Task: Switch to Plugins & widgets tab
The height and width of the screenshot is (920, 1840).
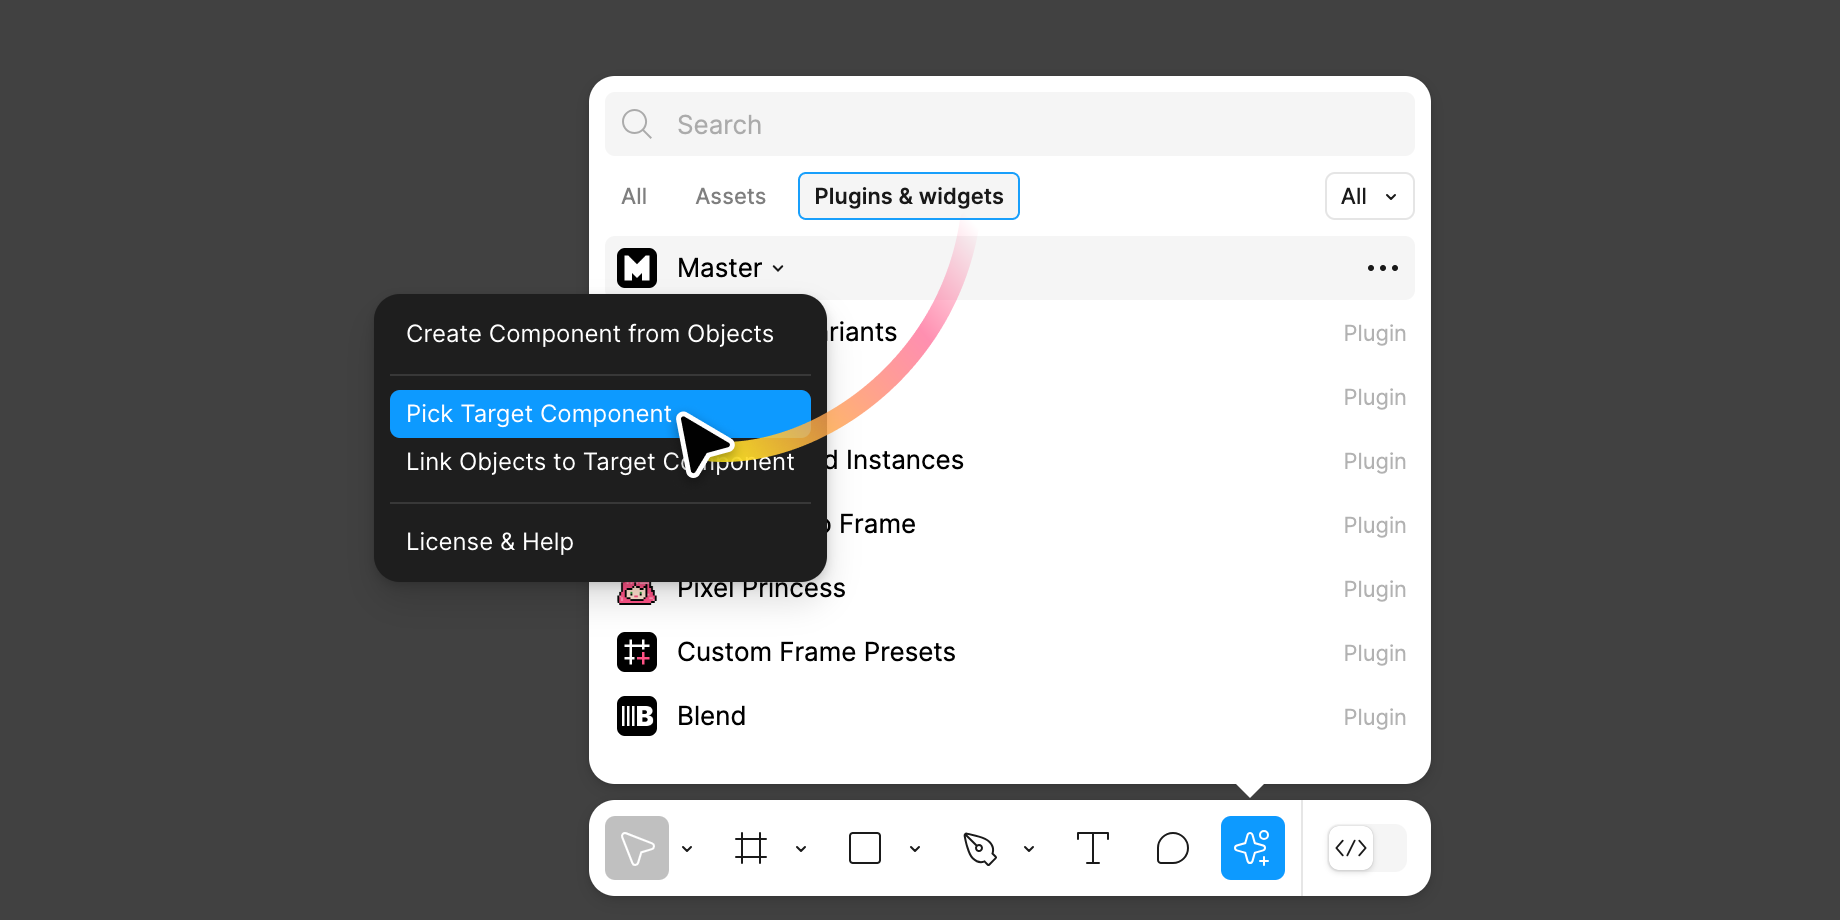Action: [x=909, y=196]
